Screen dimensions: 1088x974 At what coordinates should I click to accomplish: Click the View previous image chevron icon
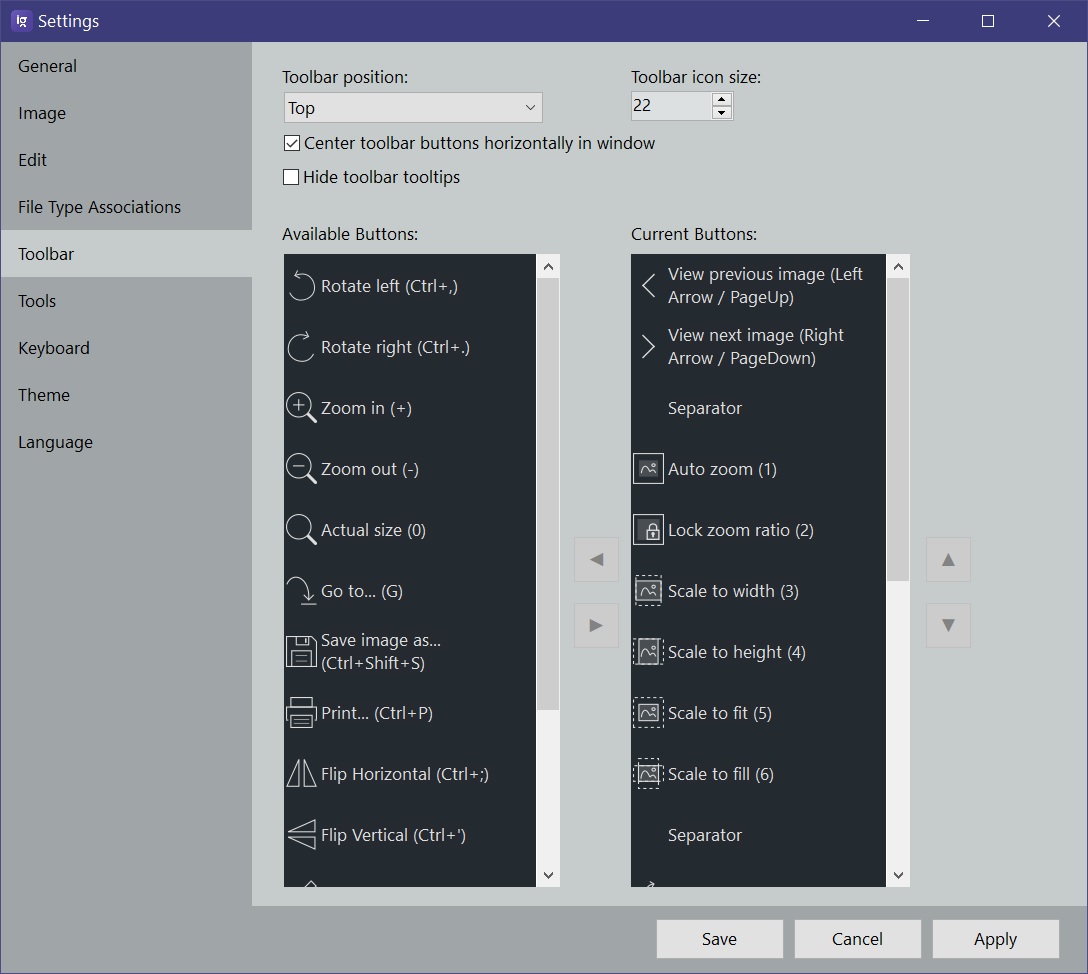click(649, 286)
